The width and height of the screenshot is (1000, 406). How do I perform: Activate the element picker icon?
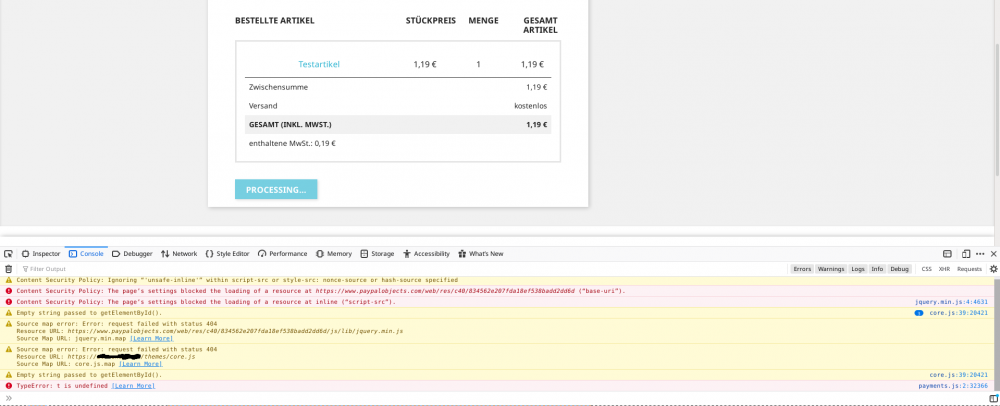pos(8,254)
